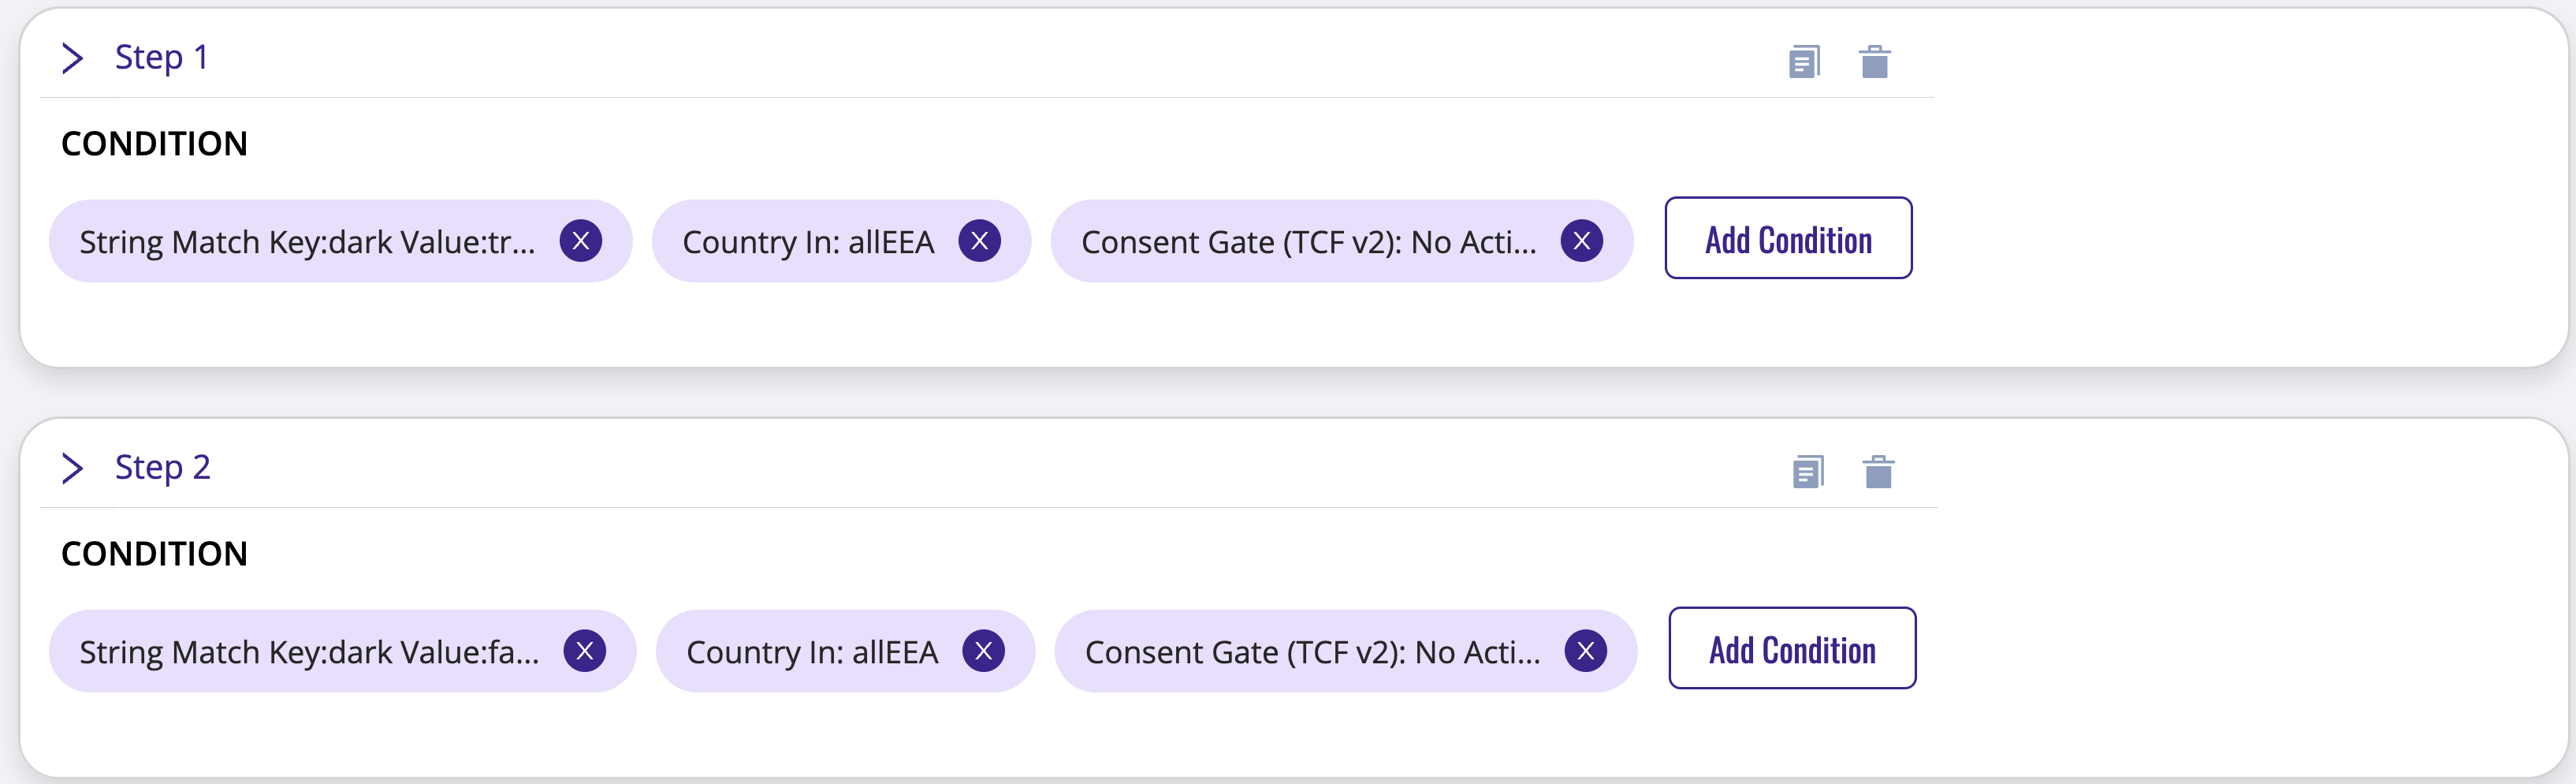The height and width of the screenshot is (784, 2576).
Task: Select Step 2 Consent Gate (TCF v2) chip
Action: [x=1345, y=651]
